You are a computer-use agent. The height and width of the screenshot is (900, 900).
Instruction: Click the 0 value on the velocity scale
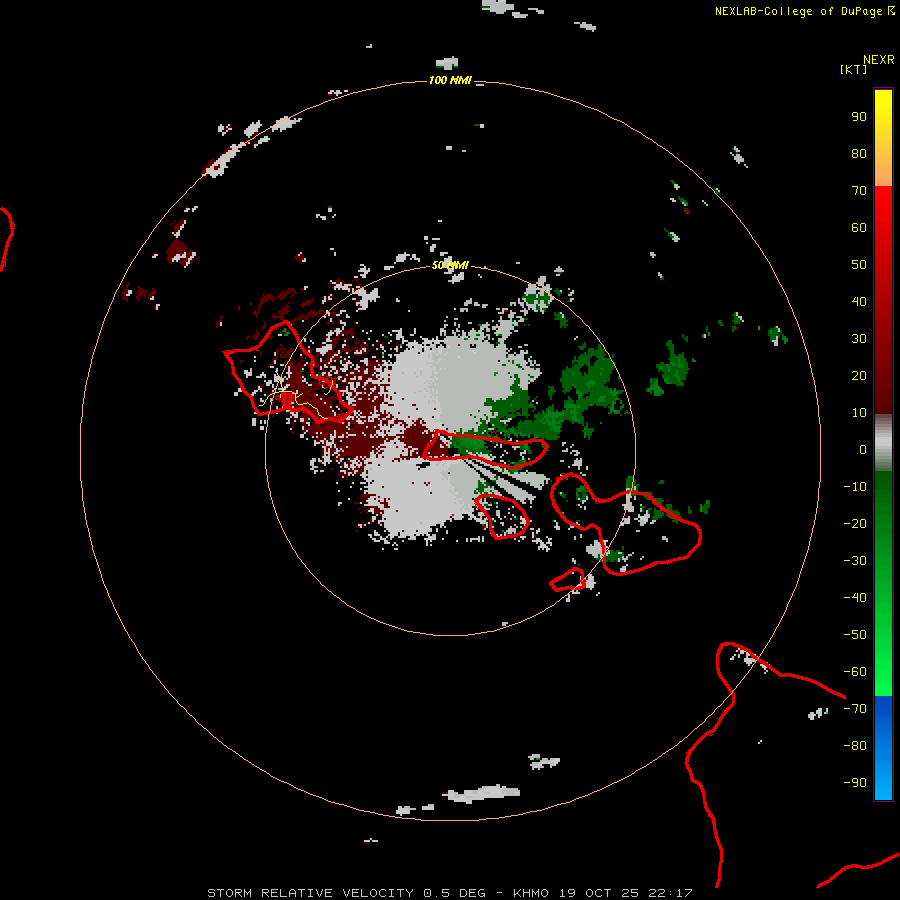coord(863,450)
